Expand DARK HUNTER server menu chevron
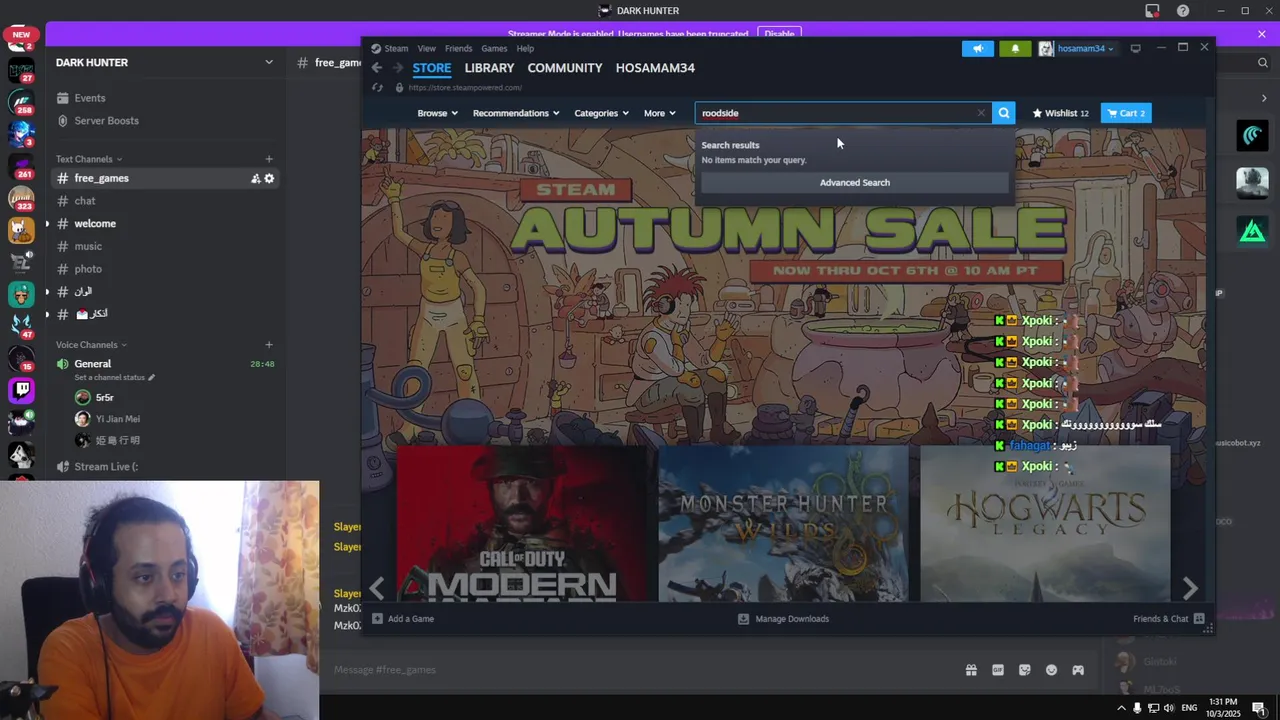The image size is (1280, 720). [x=268, y=62]
